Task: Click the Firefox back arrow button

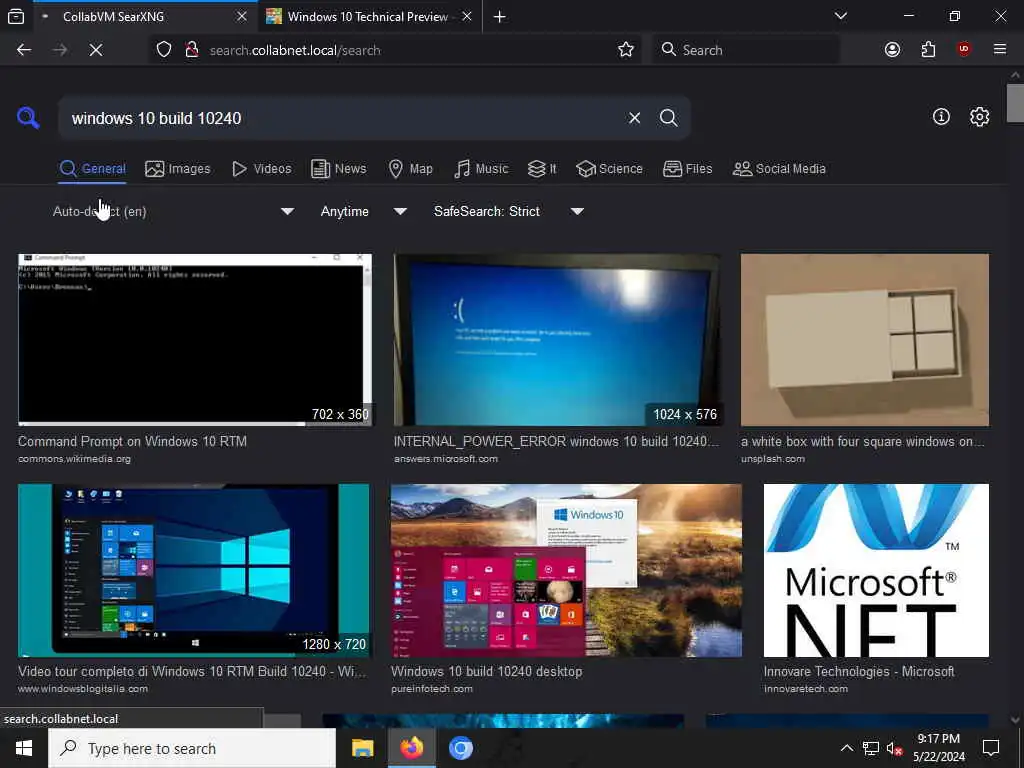Action: 24,50
